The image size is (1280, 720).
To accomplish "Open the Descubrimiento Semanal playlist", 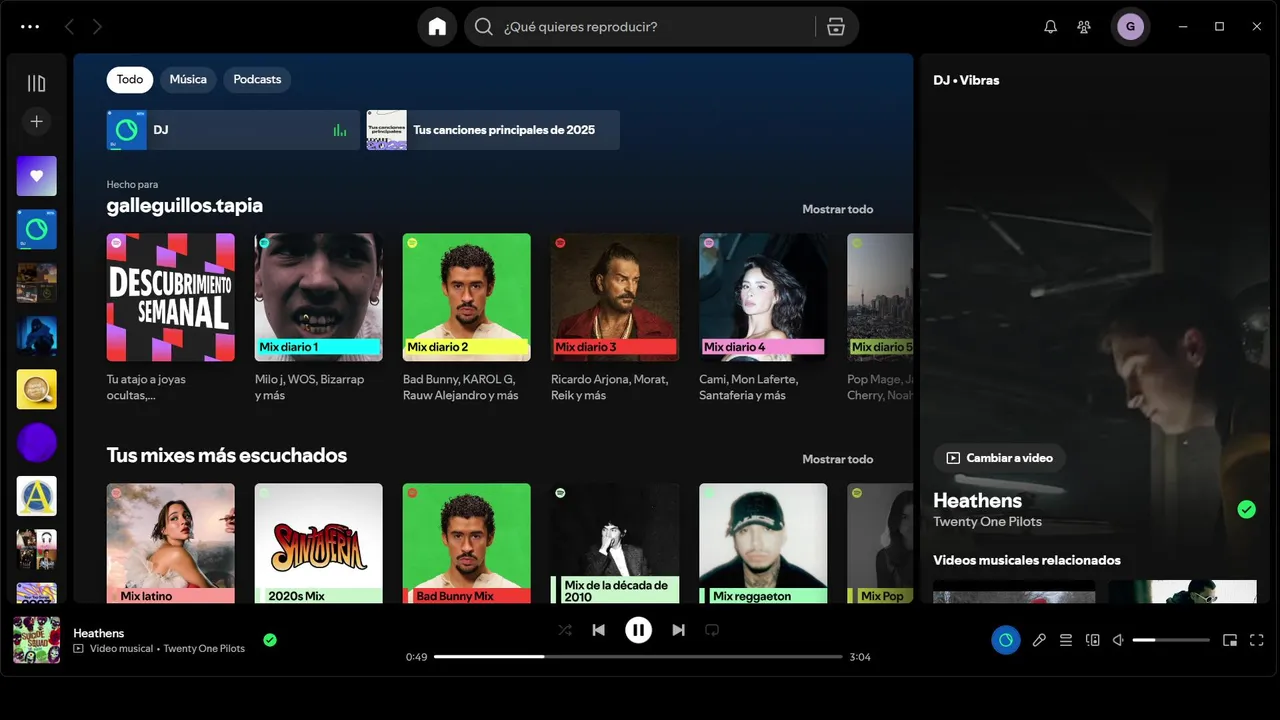I will pos(171,297).
